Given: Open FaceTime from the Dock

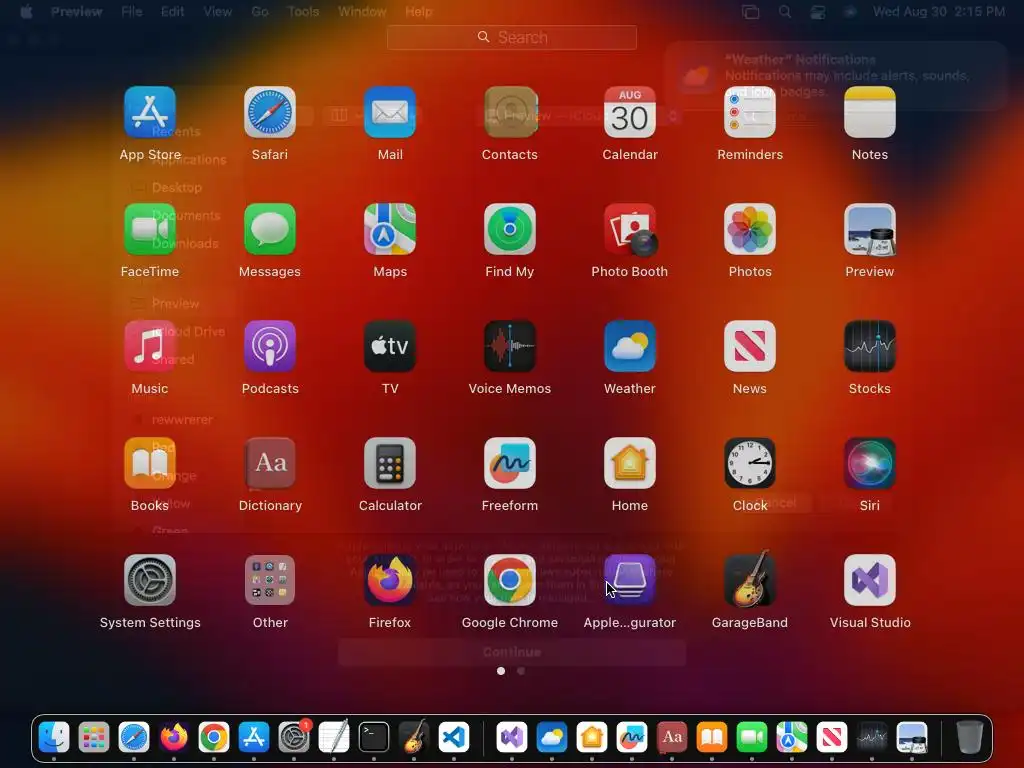Looking at the screenshot, I should point(752,737).
